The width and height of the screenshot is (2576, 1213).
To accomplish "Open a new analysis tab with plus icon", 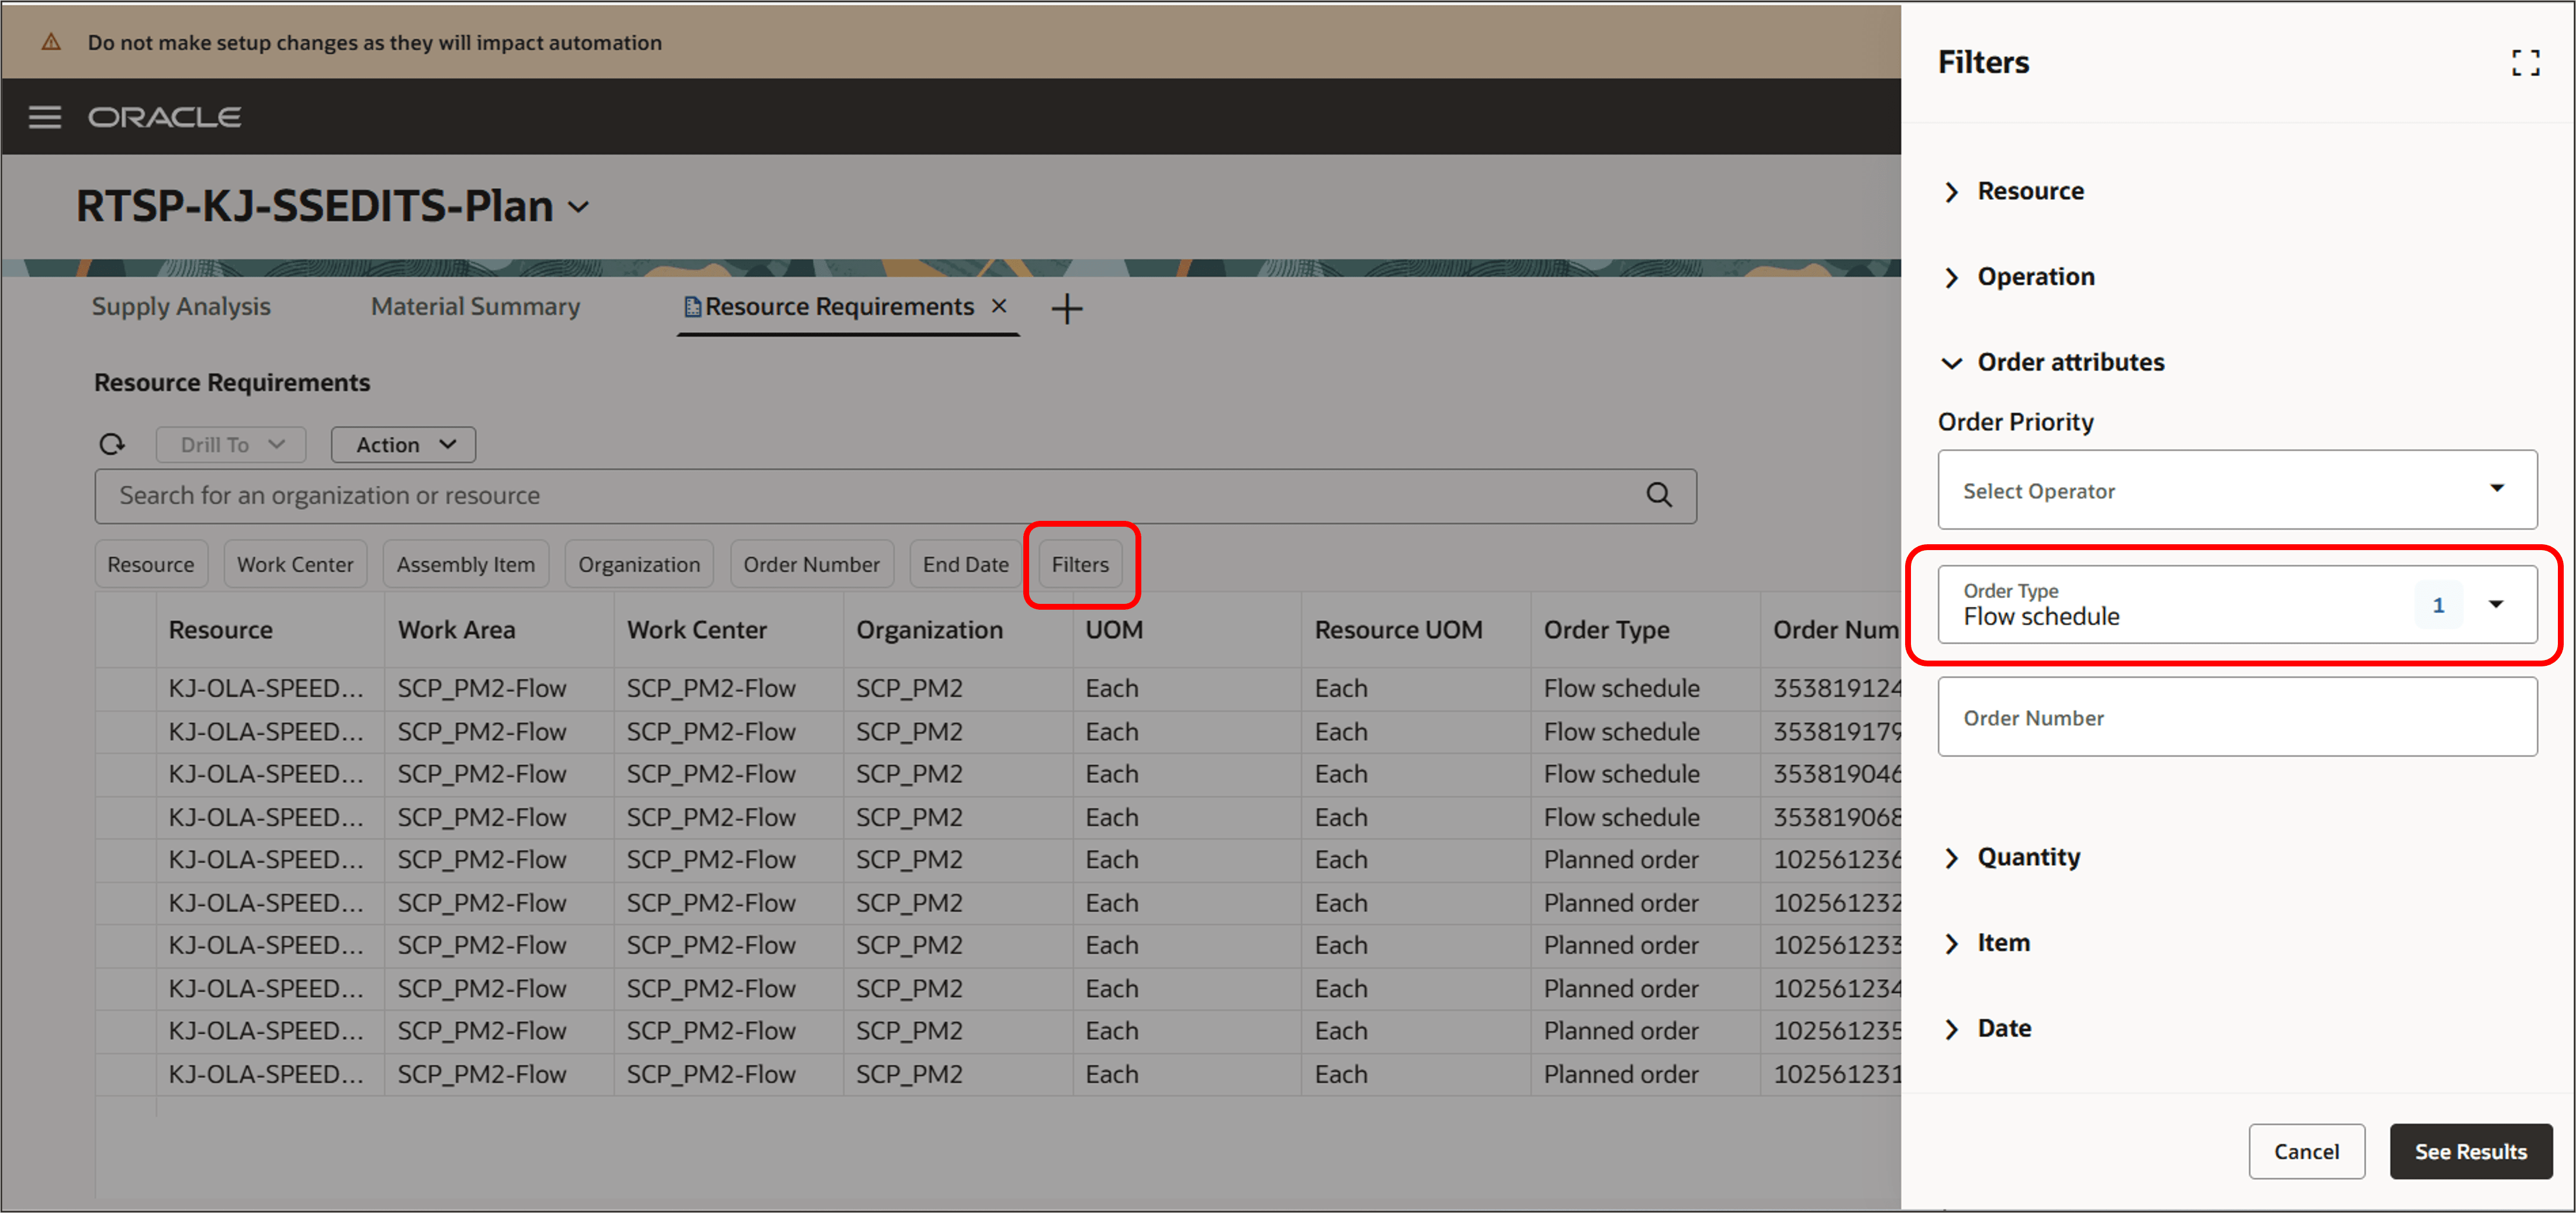I will tap(1066, 308).
